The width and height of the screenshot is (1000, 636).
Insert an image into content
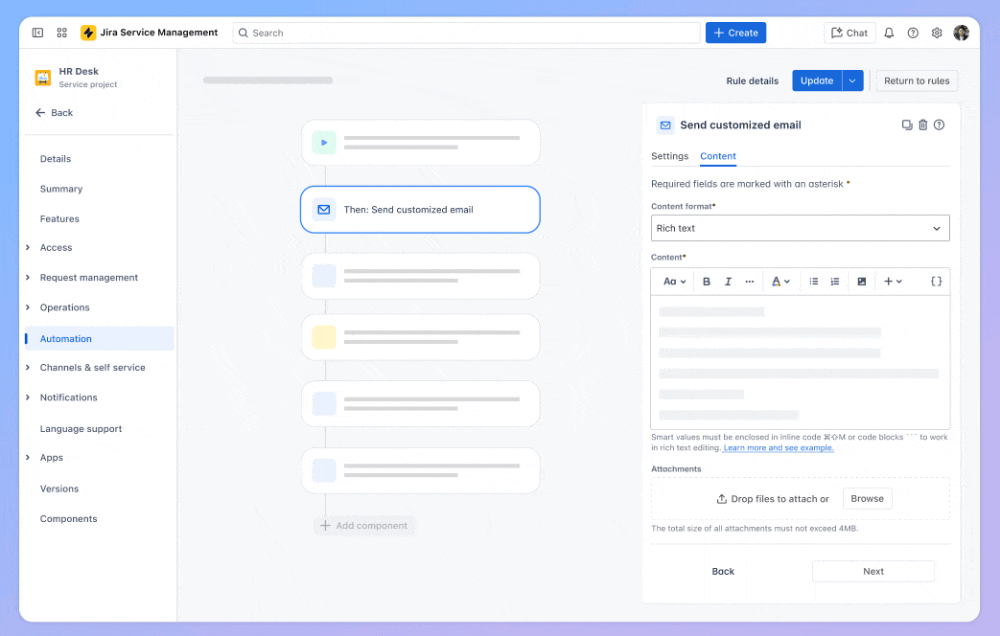pyautogui.click(x=862, y=281)
